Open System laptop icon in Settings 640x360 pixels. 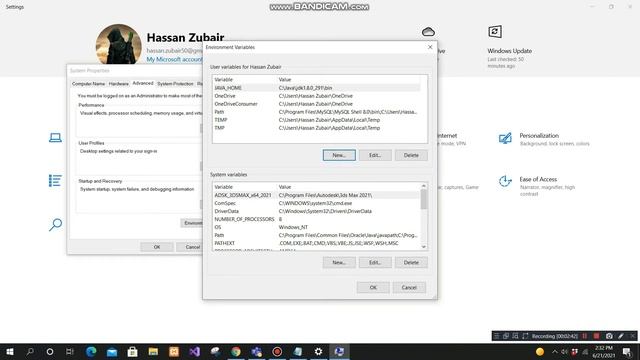point(55,138)
